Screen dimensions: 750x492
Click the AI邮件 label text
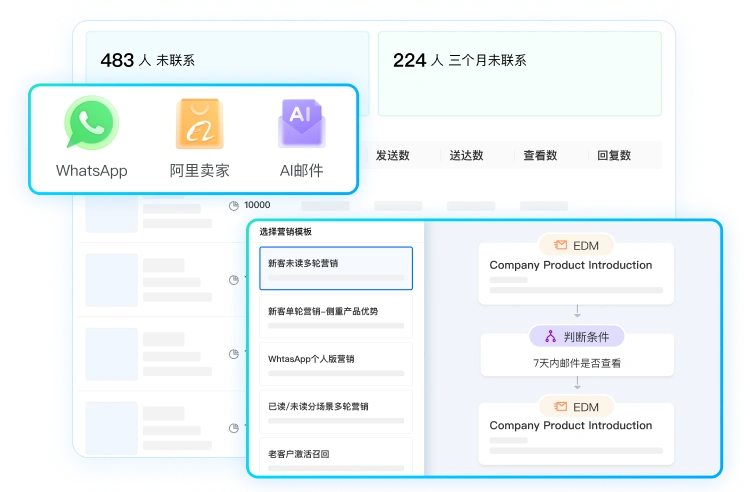pos(301,170)
